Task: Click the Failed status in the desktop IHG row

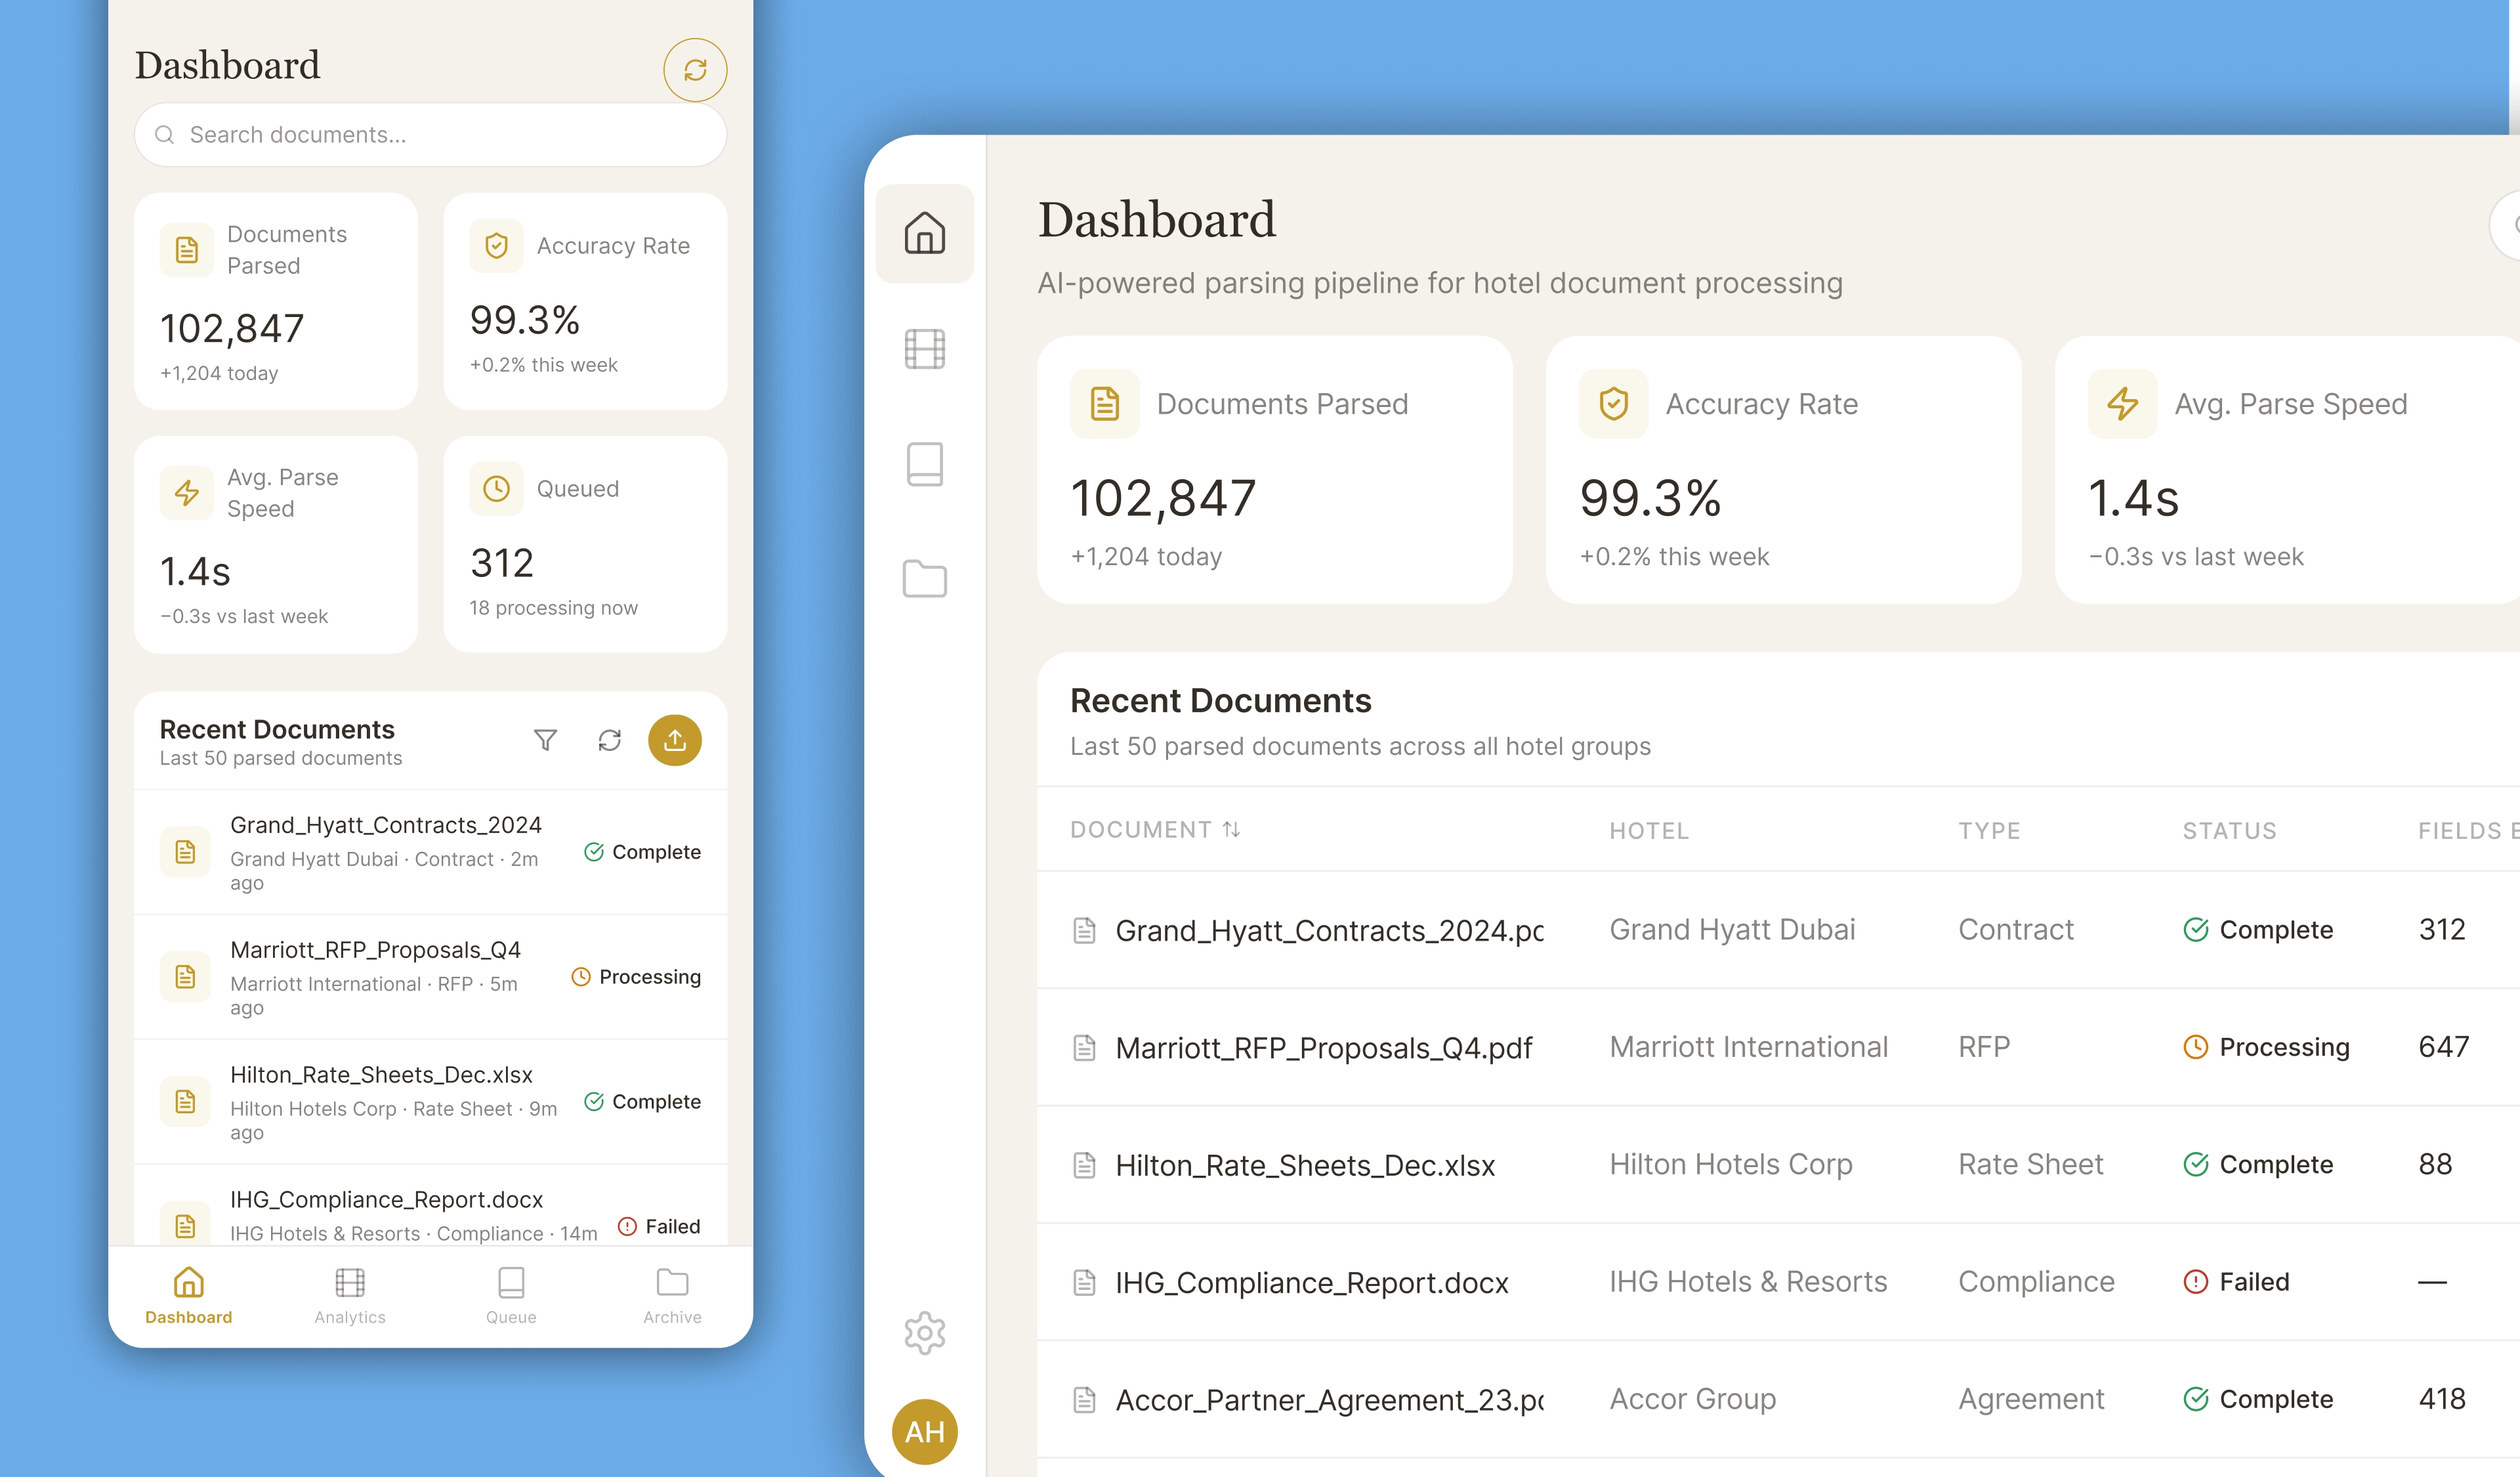Action: pos(2236,1282)
